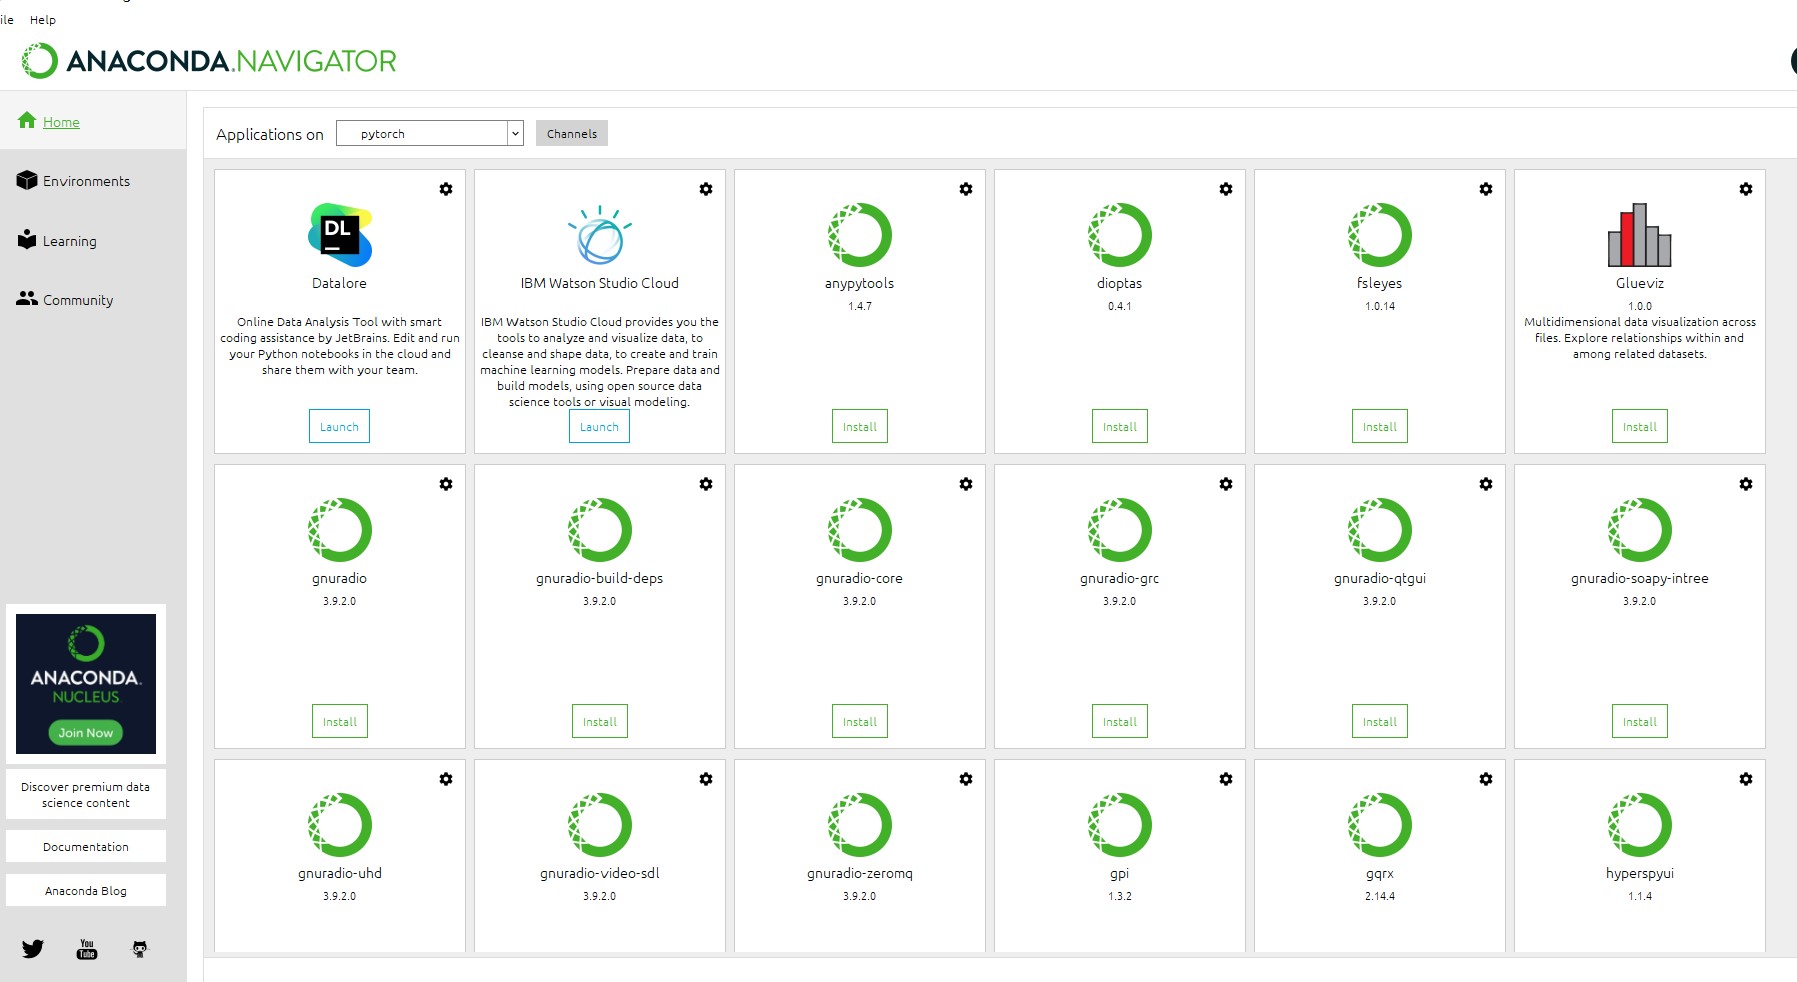Image resolution: width=1797 pixels, height=982 pixels.
Task: Click the Anaconda Nucleus banner image
Action: coord(86,684)
